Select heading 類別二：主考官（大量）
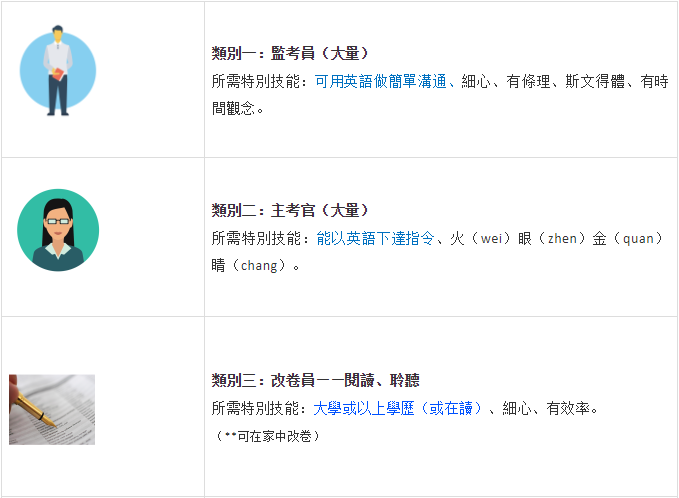Screen dimensions: 679x498 pyautogui.click(x=290, y=210)
